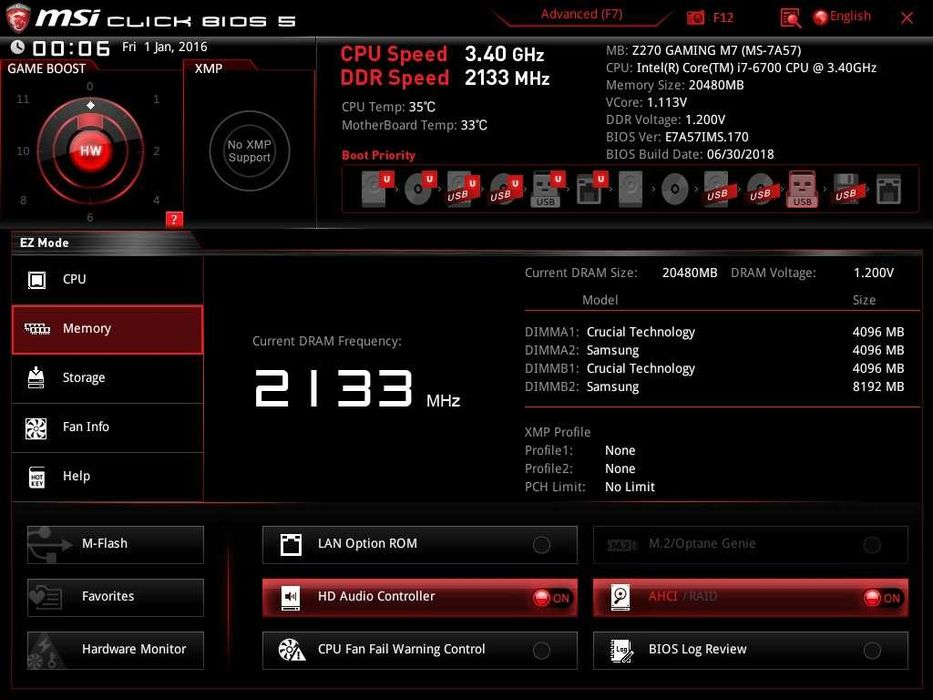Viewport: 933px width, 700px height.
Task: Click the XMP Profile1 None value
Action: (x=620, y=451)
